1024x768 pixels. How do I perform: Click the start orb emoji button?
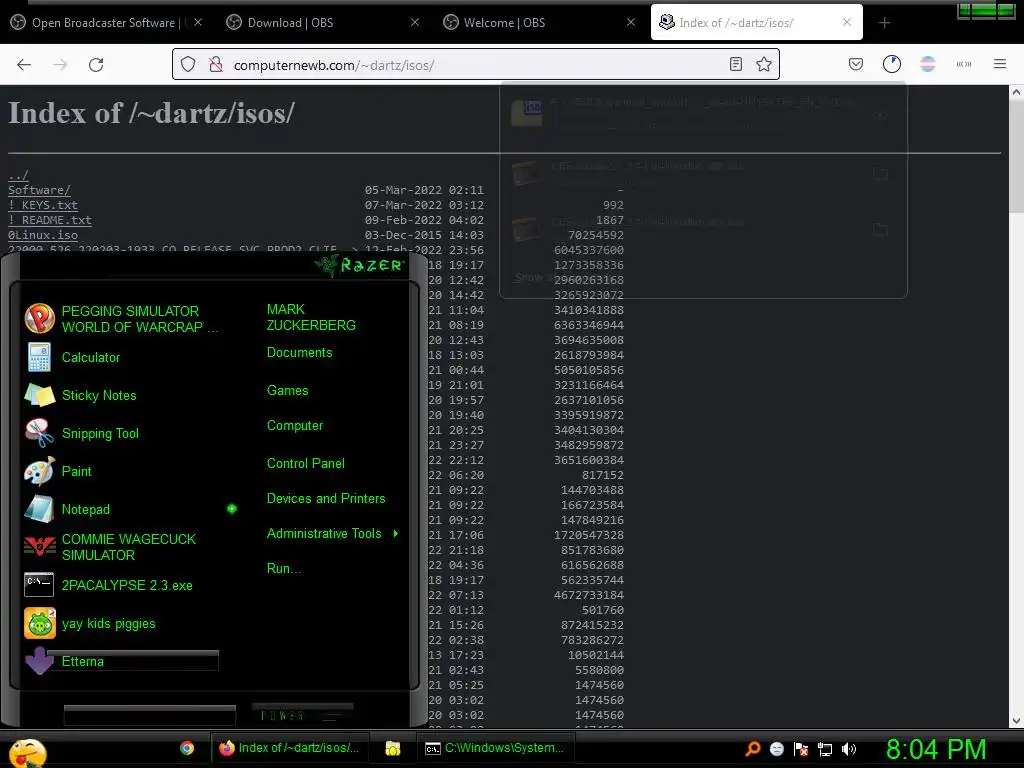coord(27,751)
